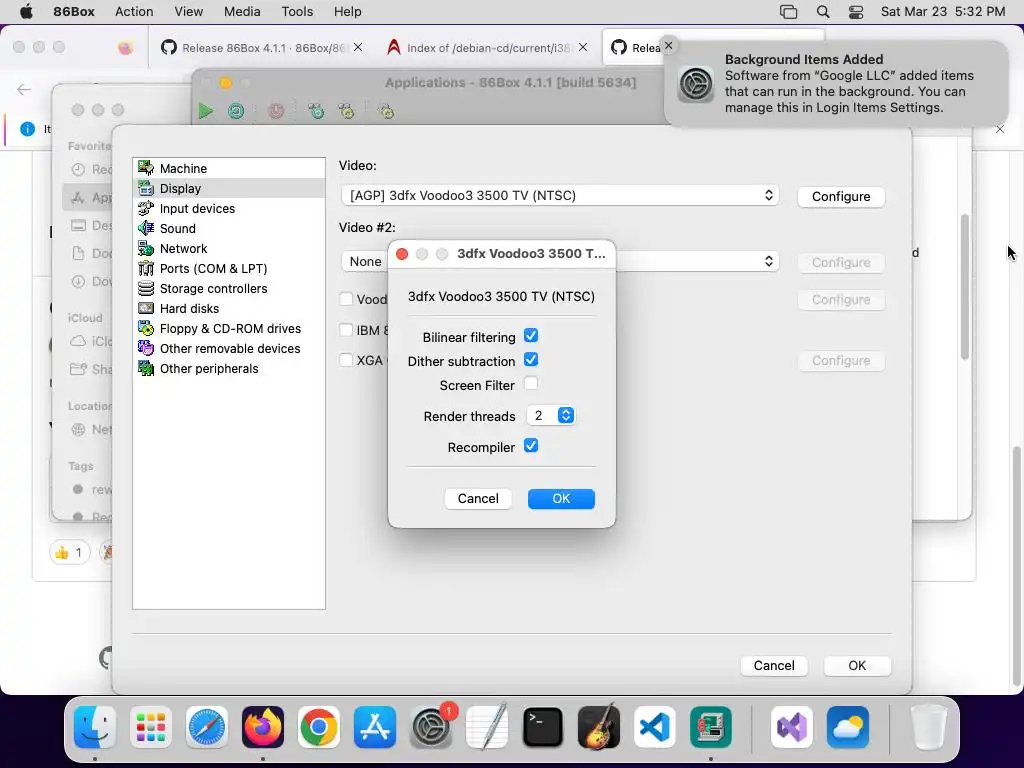Click the browser page vertical scrollbar

click(x=1016, y=566)
